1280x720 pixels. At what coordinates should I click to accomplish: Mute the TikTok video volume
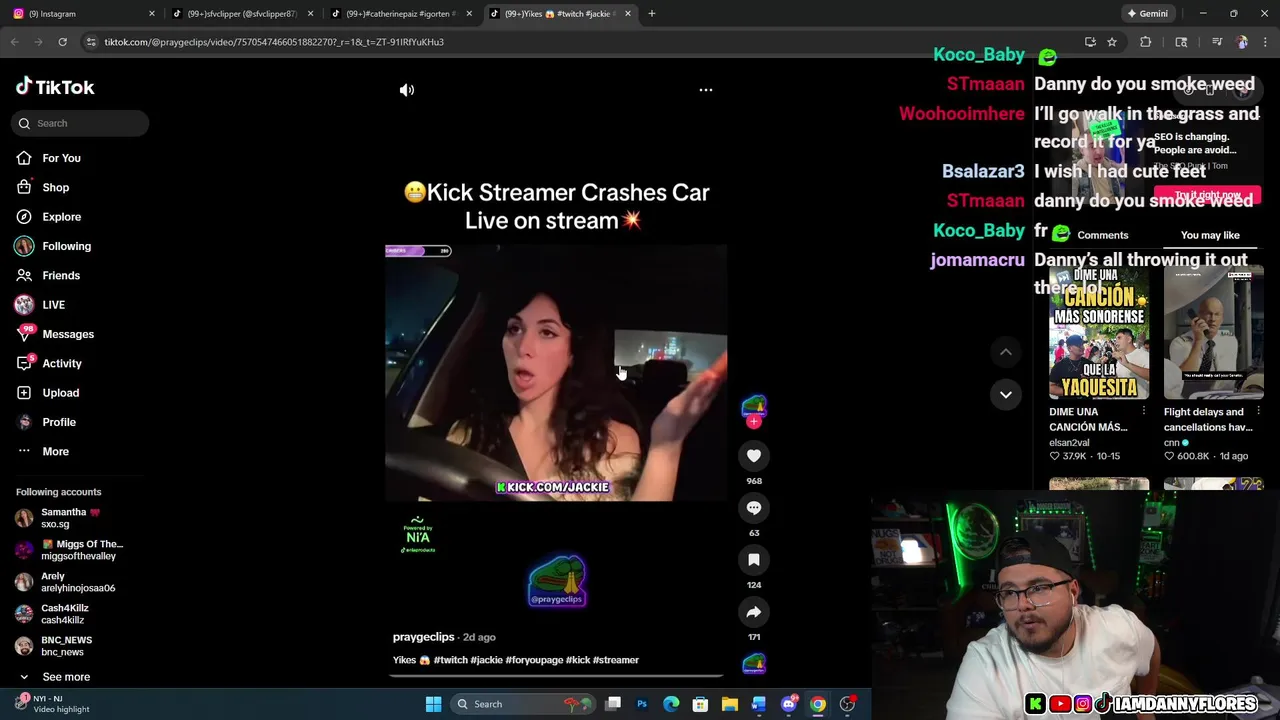pos(407,90)
